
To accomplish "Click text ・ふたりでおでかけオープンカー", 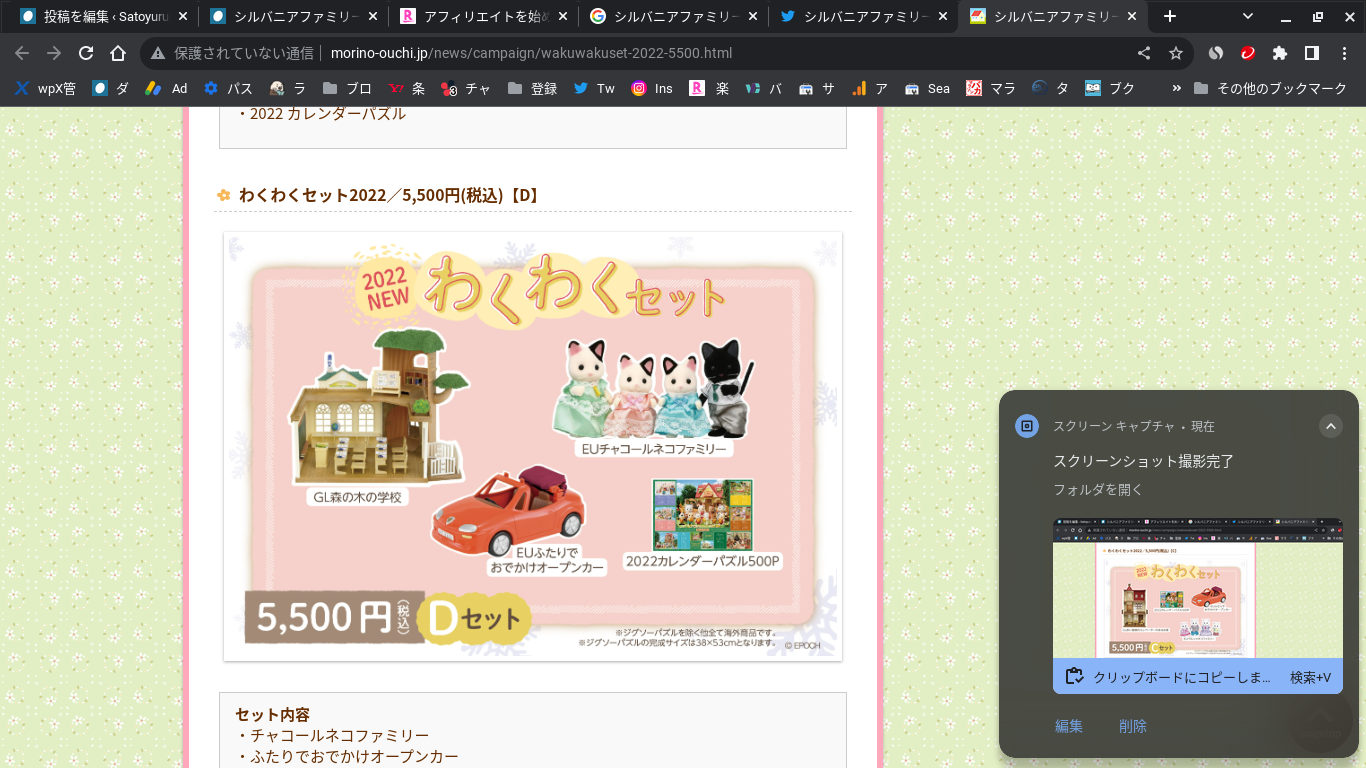I will click(347, 757).
